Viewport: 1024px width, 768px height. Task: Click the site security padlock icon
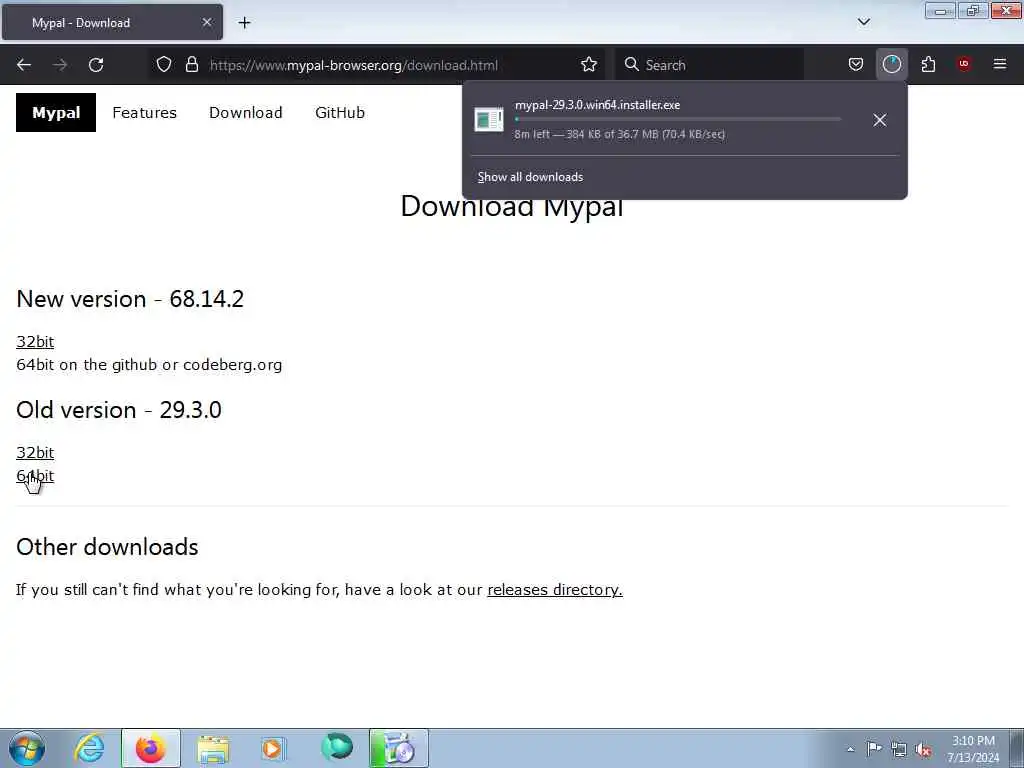tap(191, 65)
